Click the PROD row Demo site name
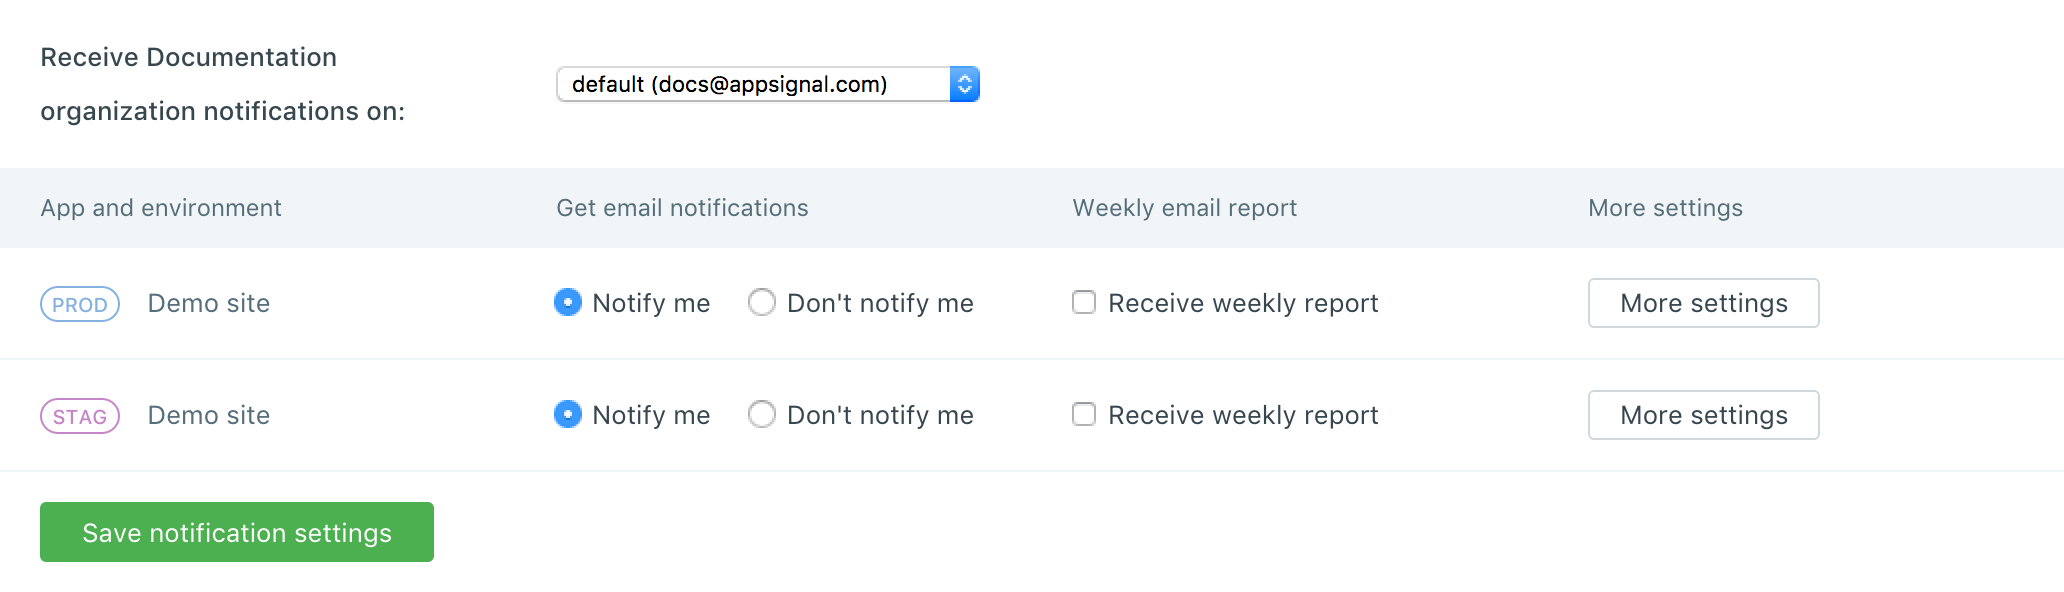Image resolution: width=2064 pixels, height=592 pixels. 209,303
